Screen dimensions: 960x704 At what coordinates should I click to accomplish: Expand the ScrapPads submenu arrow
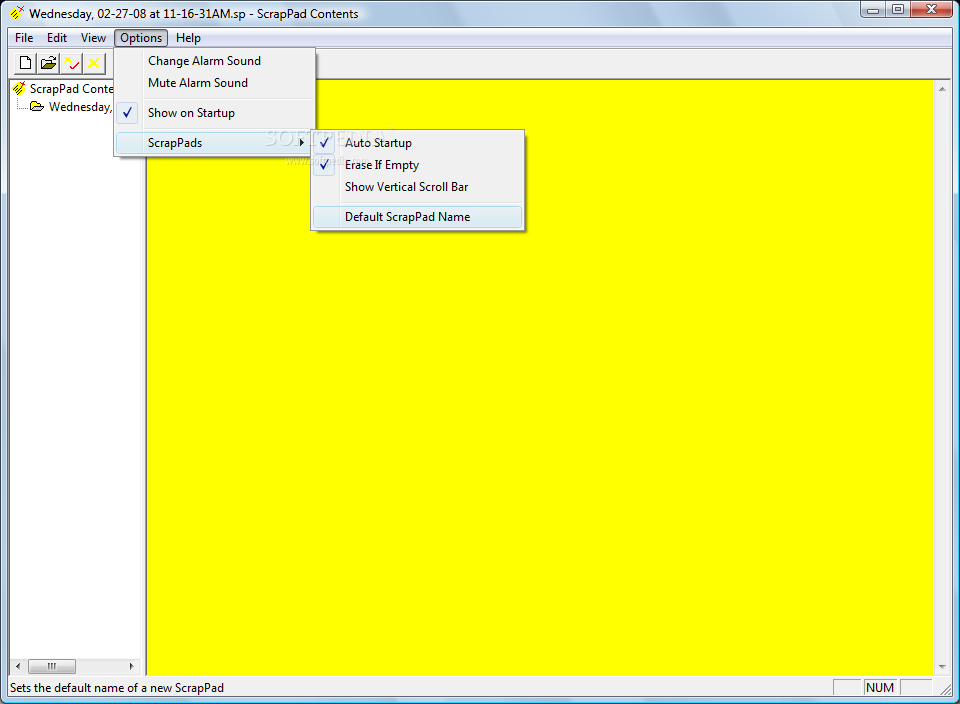click(301, 143)
